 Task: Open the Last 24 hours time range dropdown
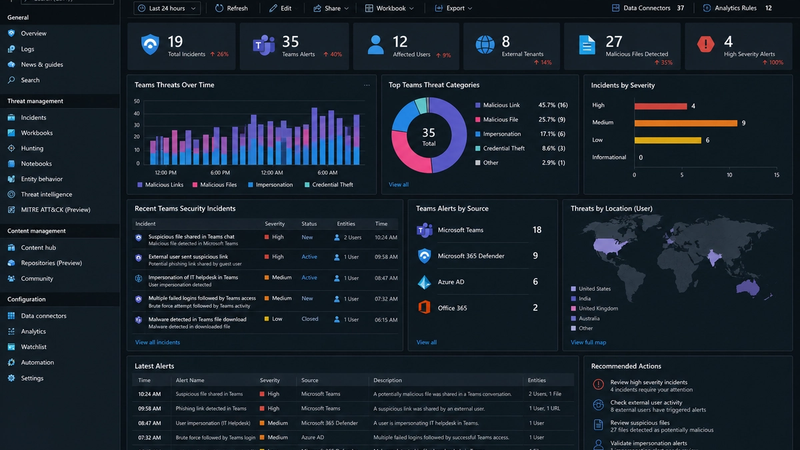click(167, 8)
